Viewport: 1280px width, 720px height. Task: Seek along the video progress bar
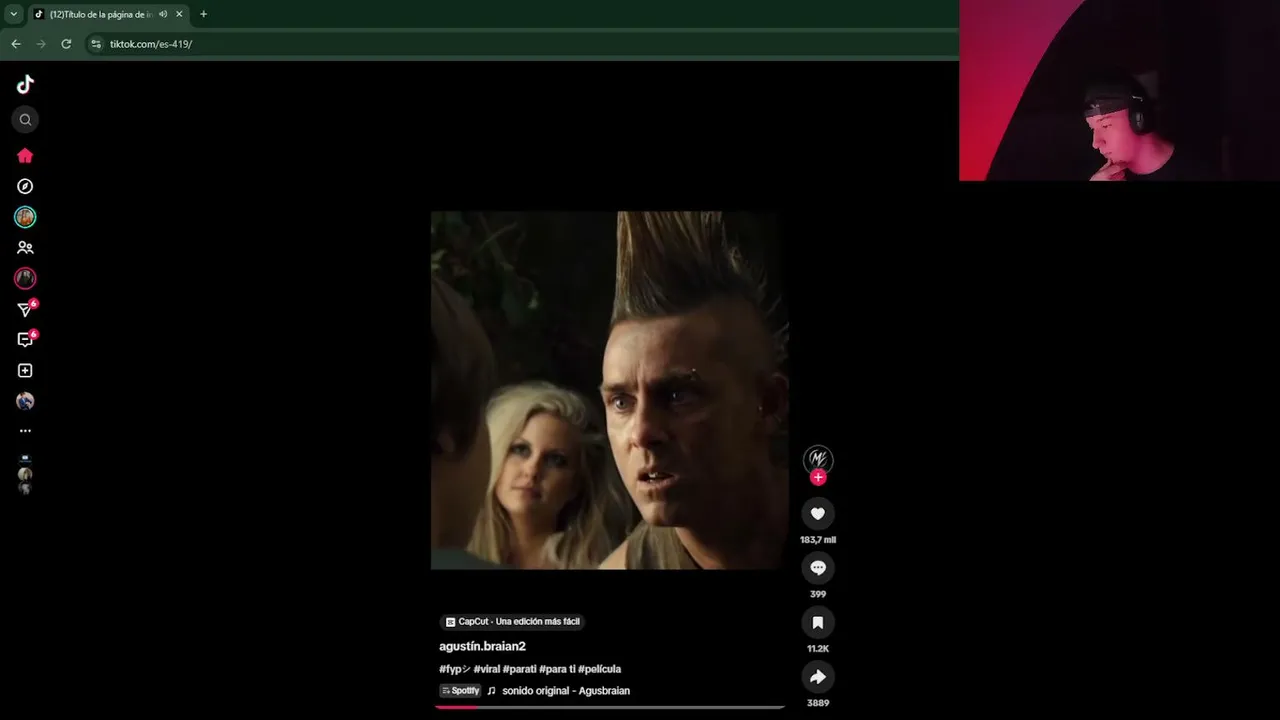tap(610, 707)
